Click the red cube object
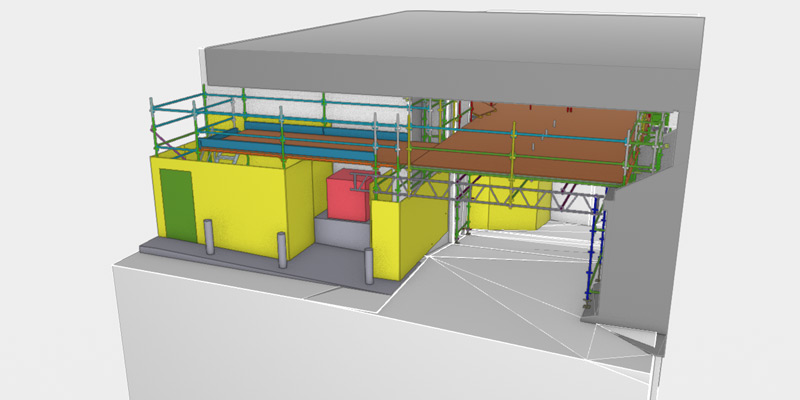Viewport: 800px width, 400px height. [x=348, y=195]
